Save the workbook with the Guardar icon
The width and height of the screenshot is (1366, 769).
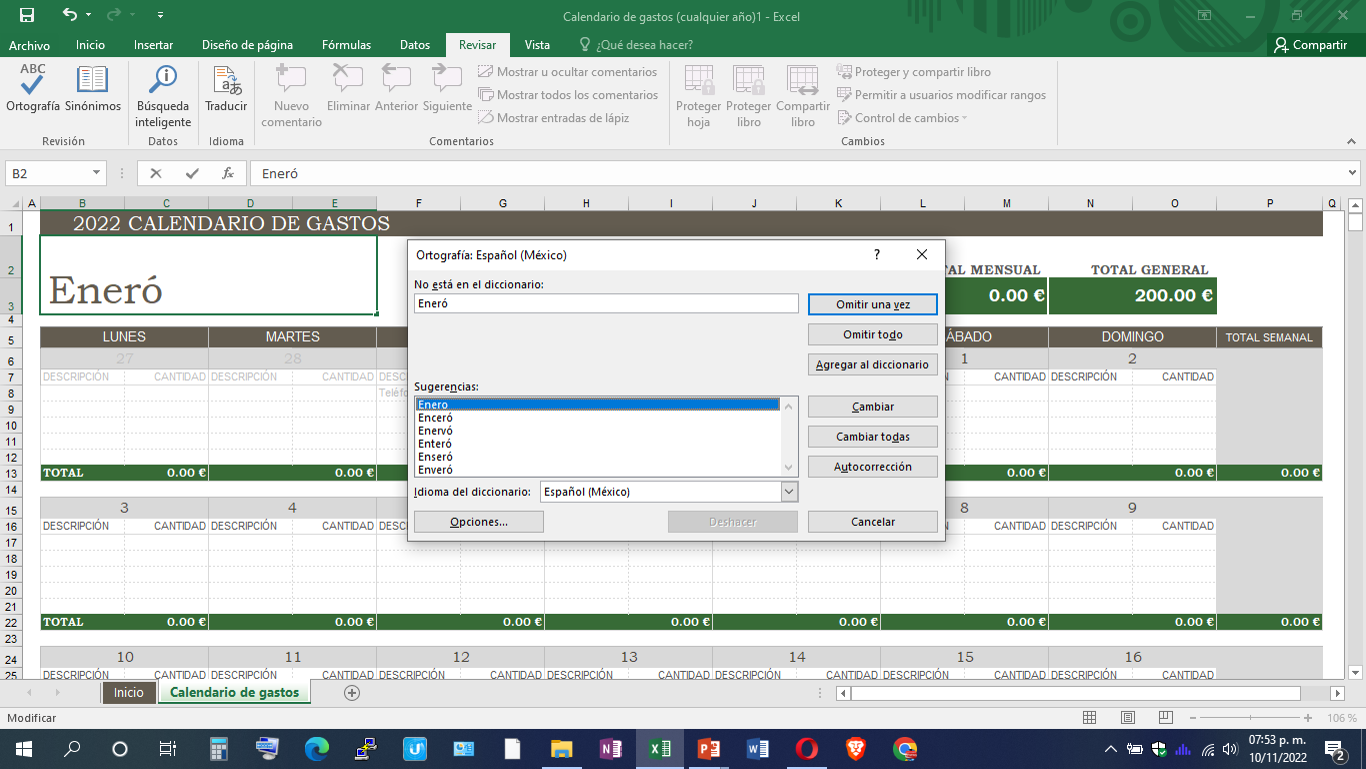click(x=27, y=16)
